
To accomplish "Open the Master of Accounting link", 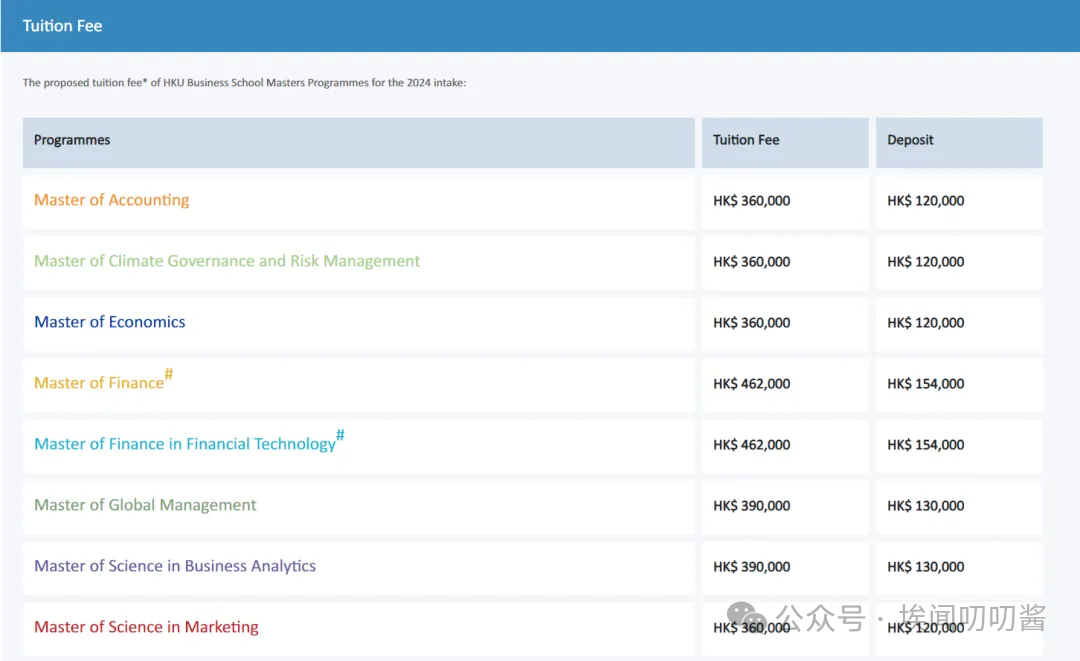I will click(x=112, y=200).
